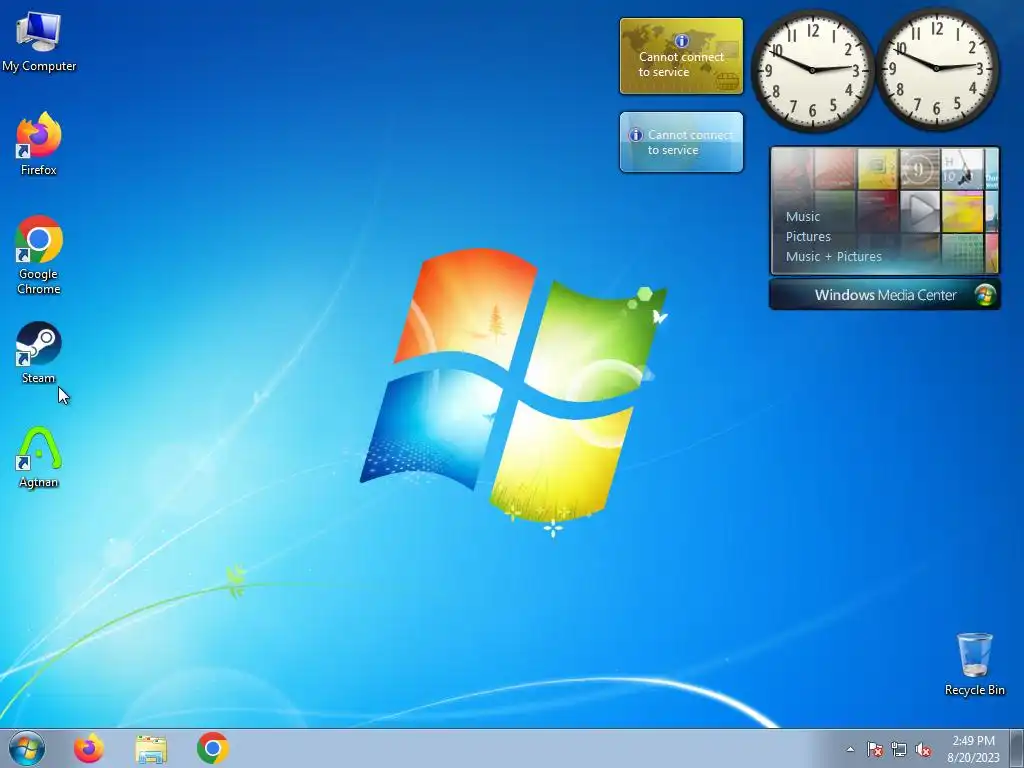Show hidden system tray icons

(x=850, y=749)
